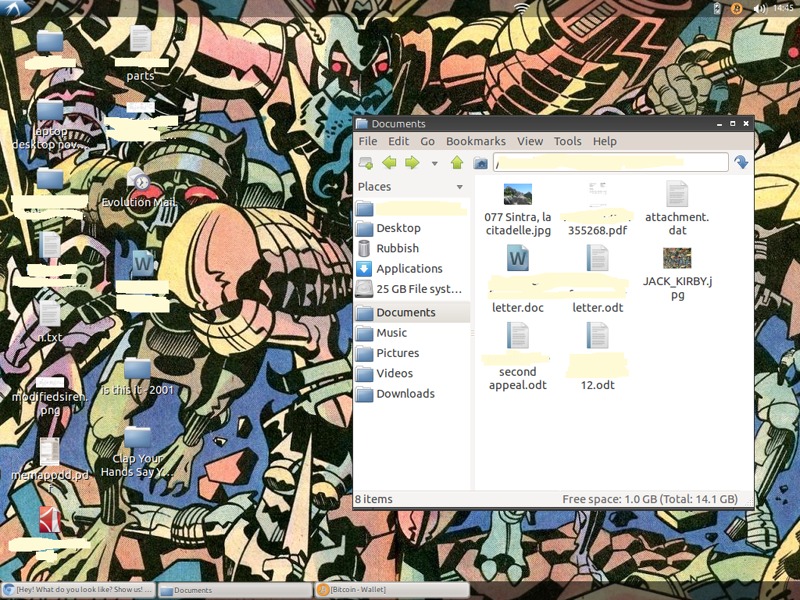The width and height of the screenshot is (800, 600).
Task: Open the Tools menu
Action: (x=568, y=141)
